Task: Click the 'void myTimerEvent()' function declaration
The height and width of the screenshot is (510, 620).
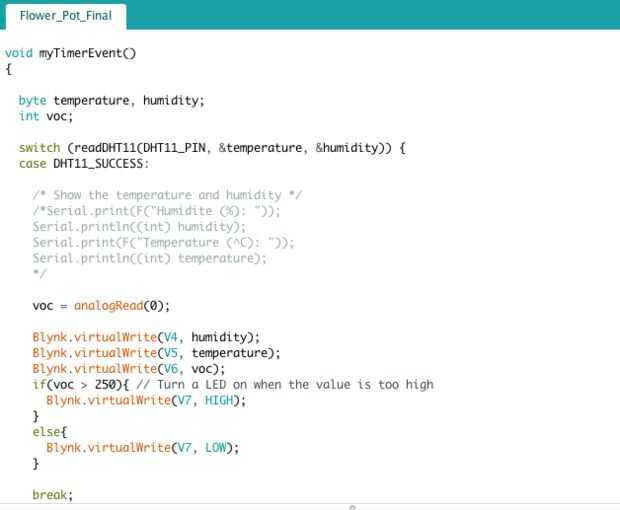Action: pos(70,53)
